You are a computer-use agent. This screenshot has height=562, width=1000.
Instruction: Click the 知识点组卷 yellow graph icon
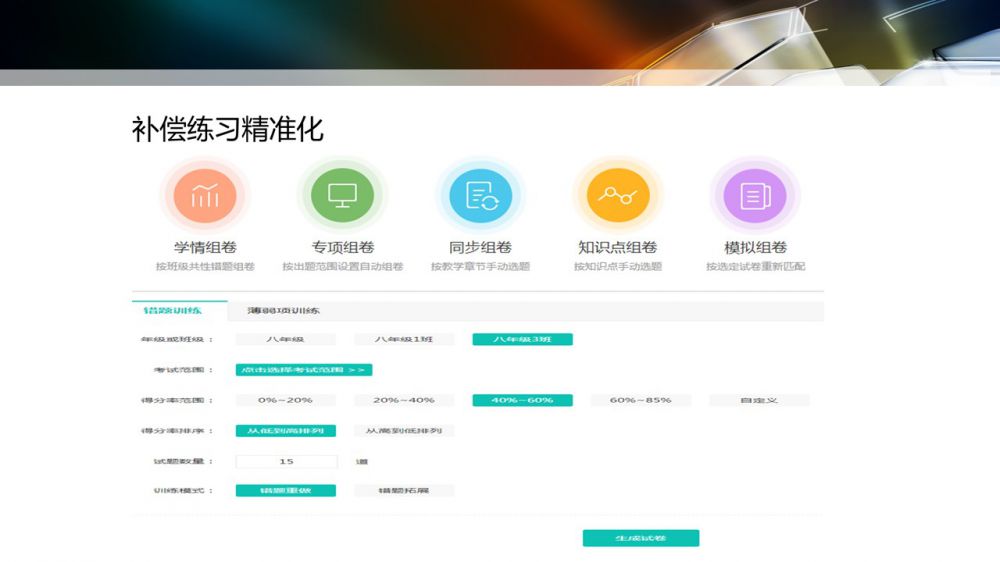coord(617,195)
